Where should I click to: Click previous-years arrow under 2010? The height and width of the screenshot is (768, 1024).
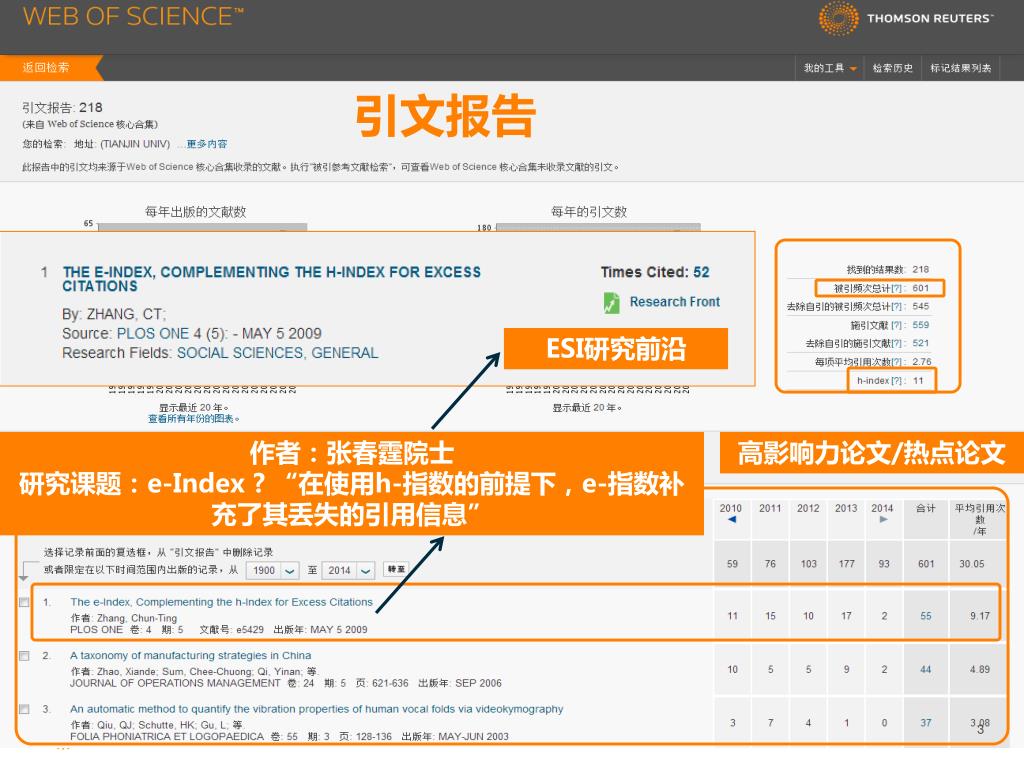point(732,520)
